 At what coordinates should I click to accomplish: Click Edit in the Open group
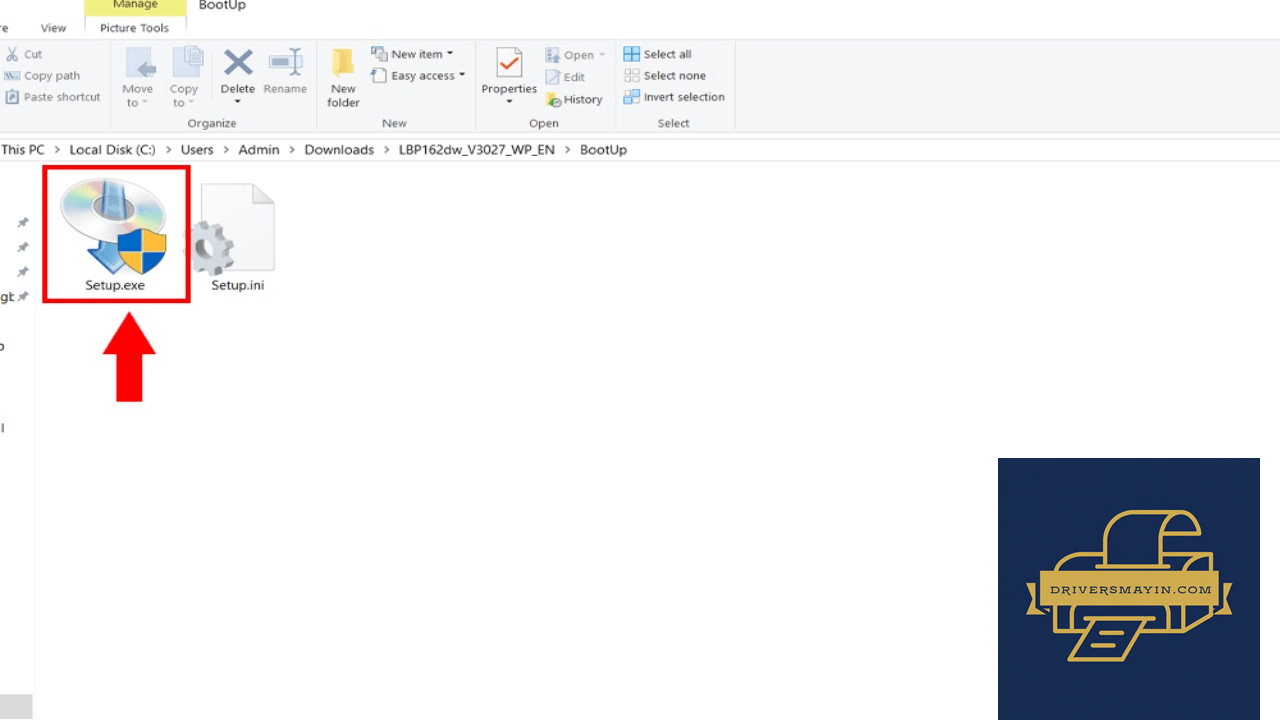coord(566,77)
